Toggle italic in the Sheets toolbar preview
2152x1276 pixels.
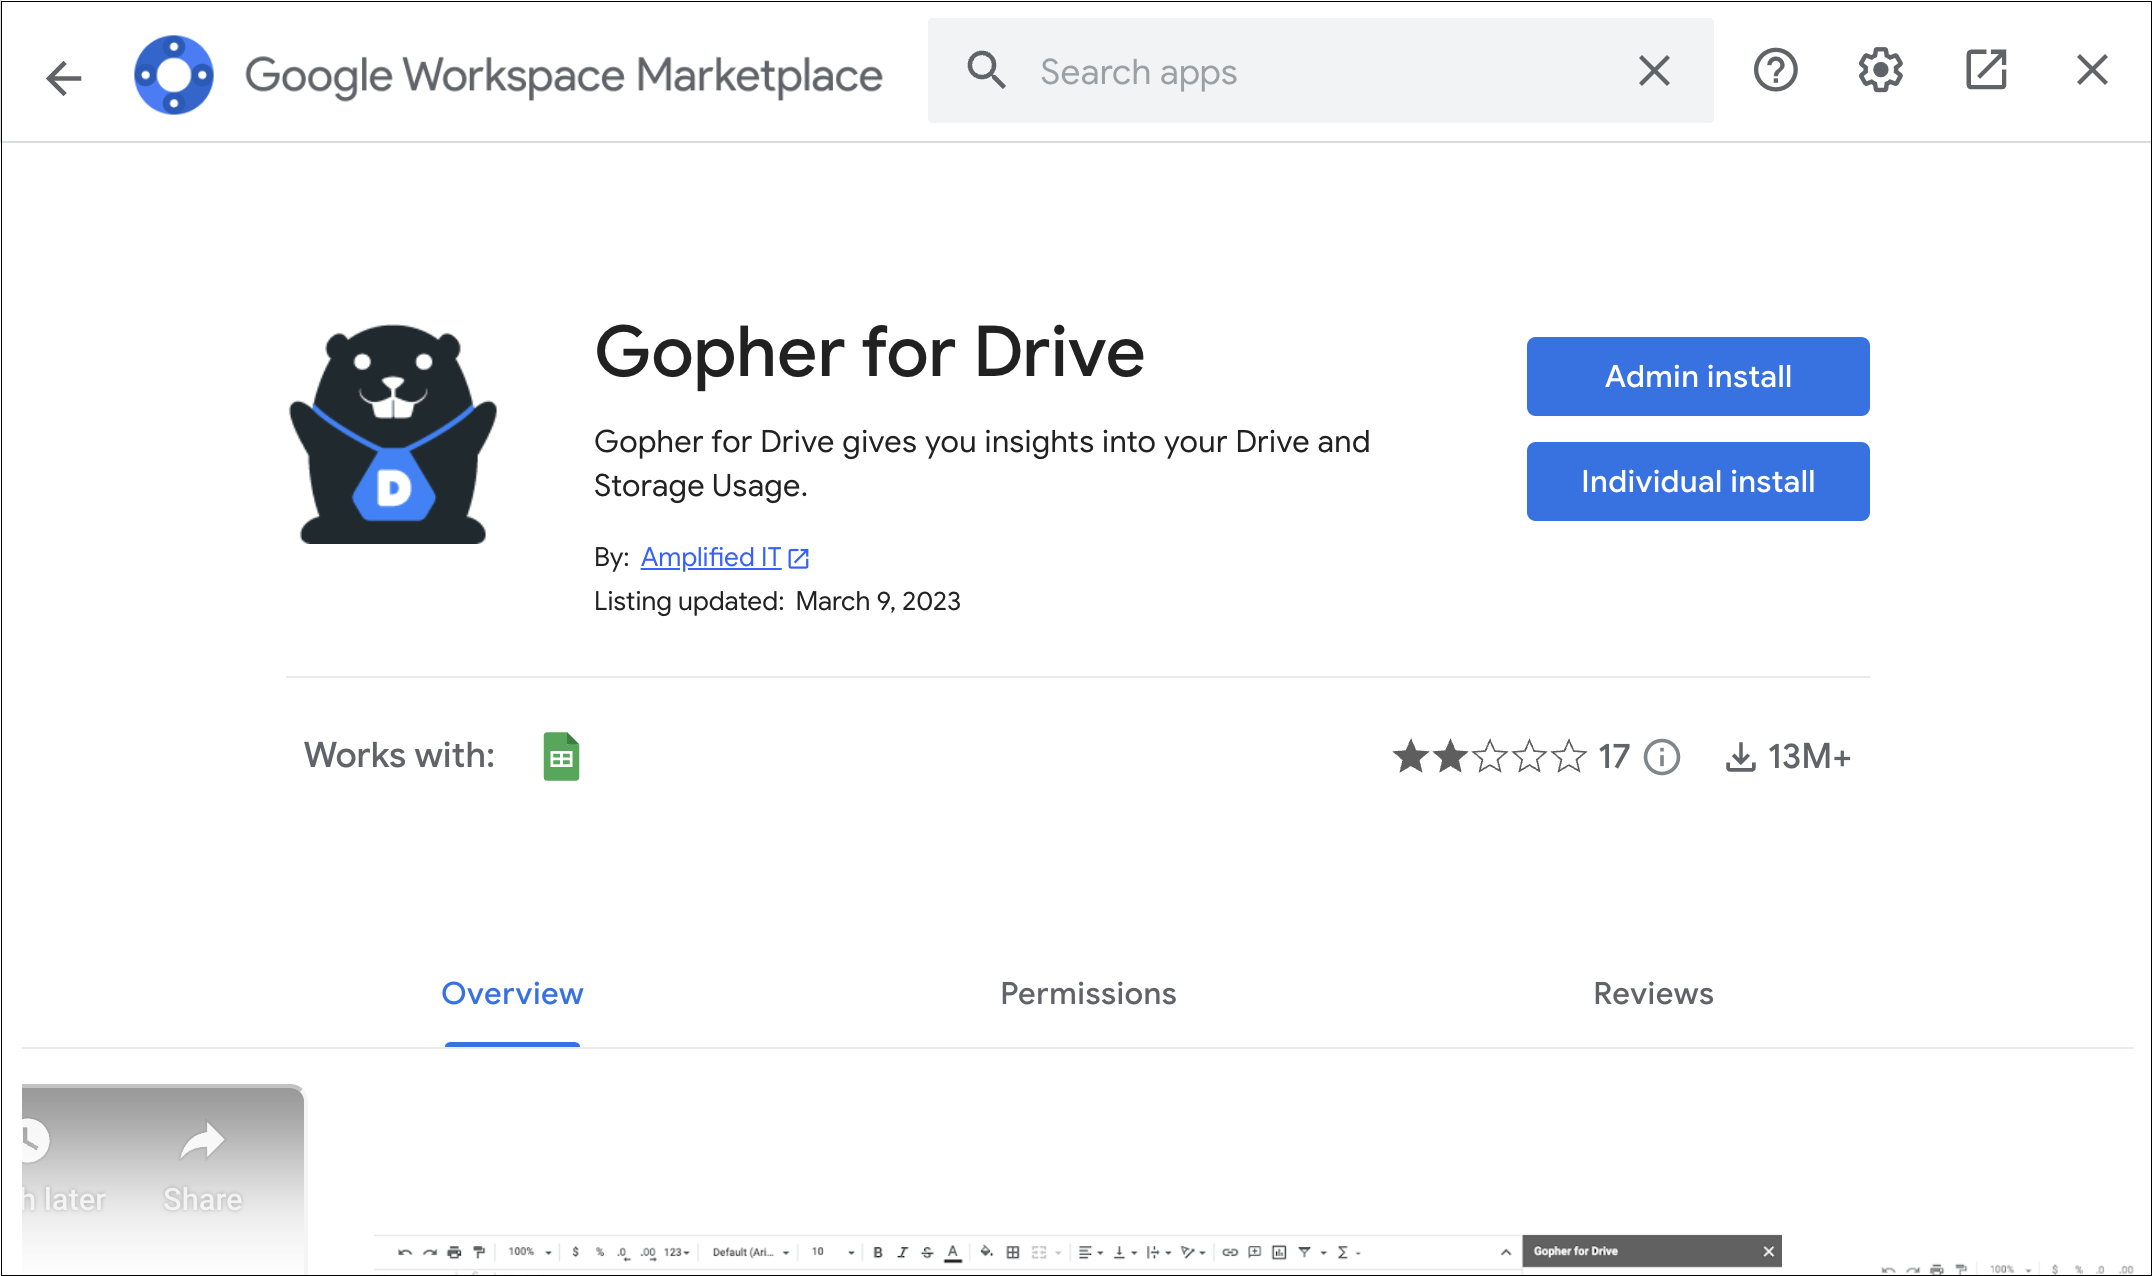[x=903, y=1252]
